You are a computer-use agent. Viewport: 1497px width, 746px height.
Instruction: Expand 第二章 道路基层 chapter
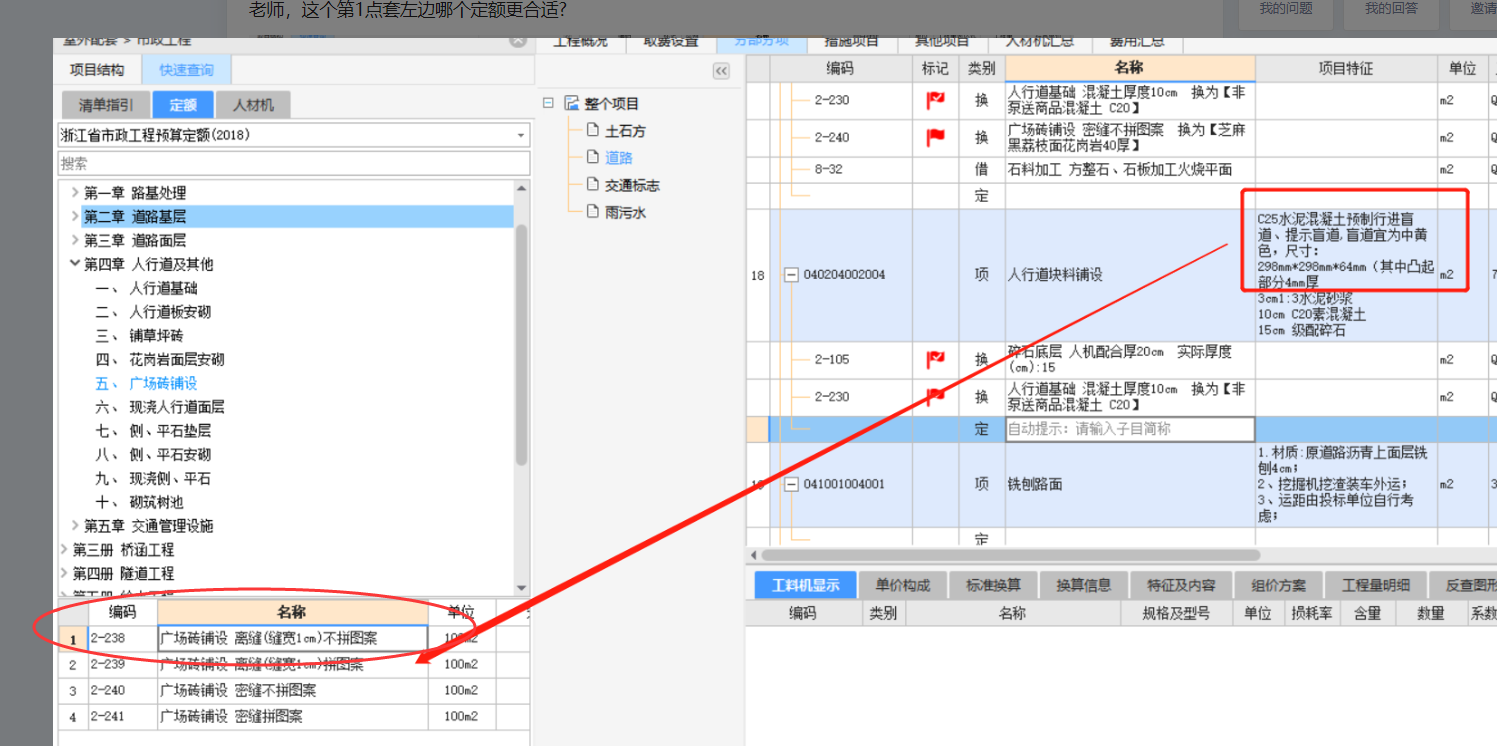tap(75, 216)
